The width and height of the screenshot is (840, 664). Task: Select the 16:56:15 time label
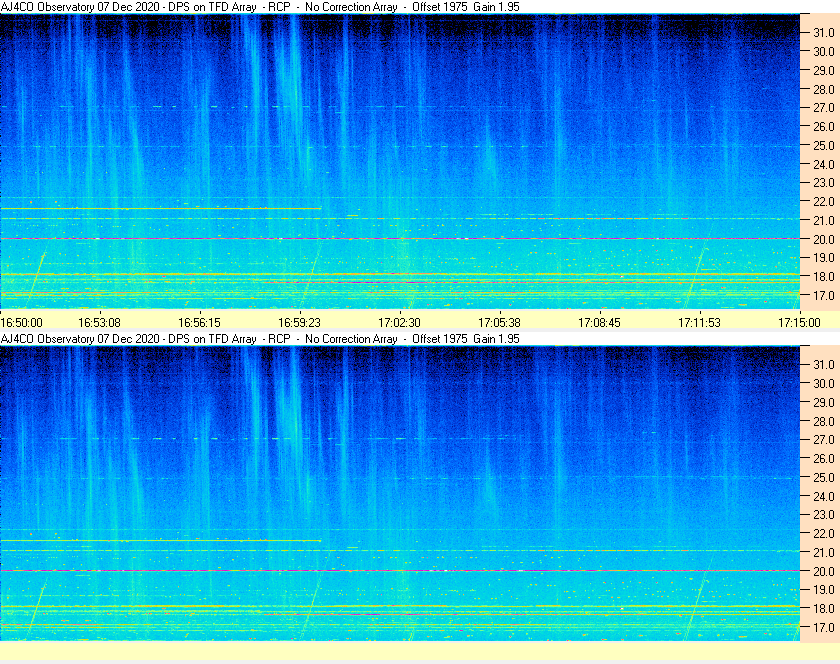[199, 323]
